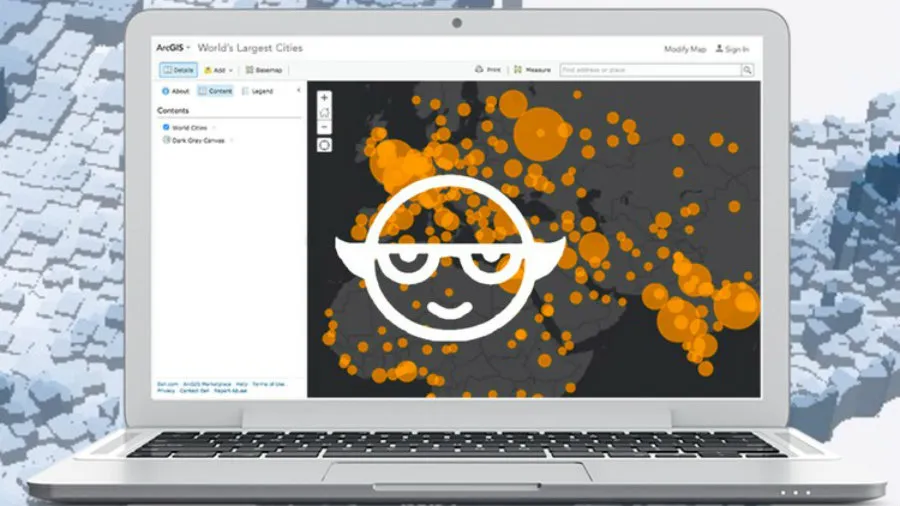Open the Help footer link
Image resolution: width=900 pixels, height=506 pixels.
(x=242, y=384)
